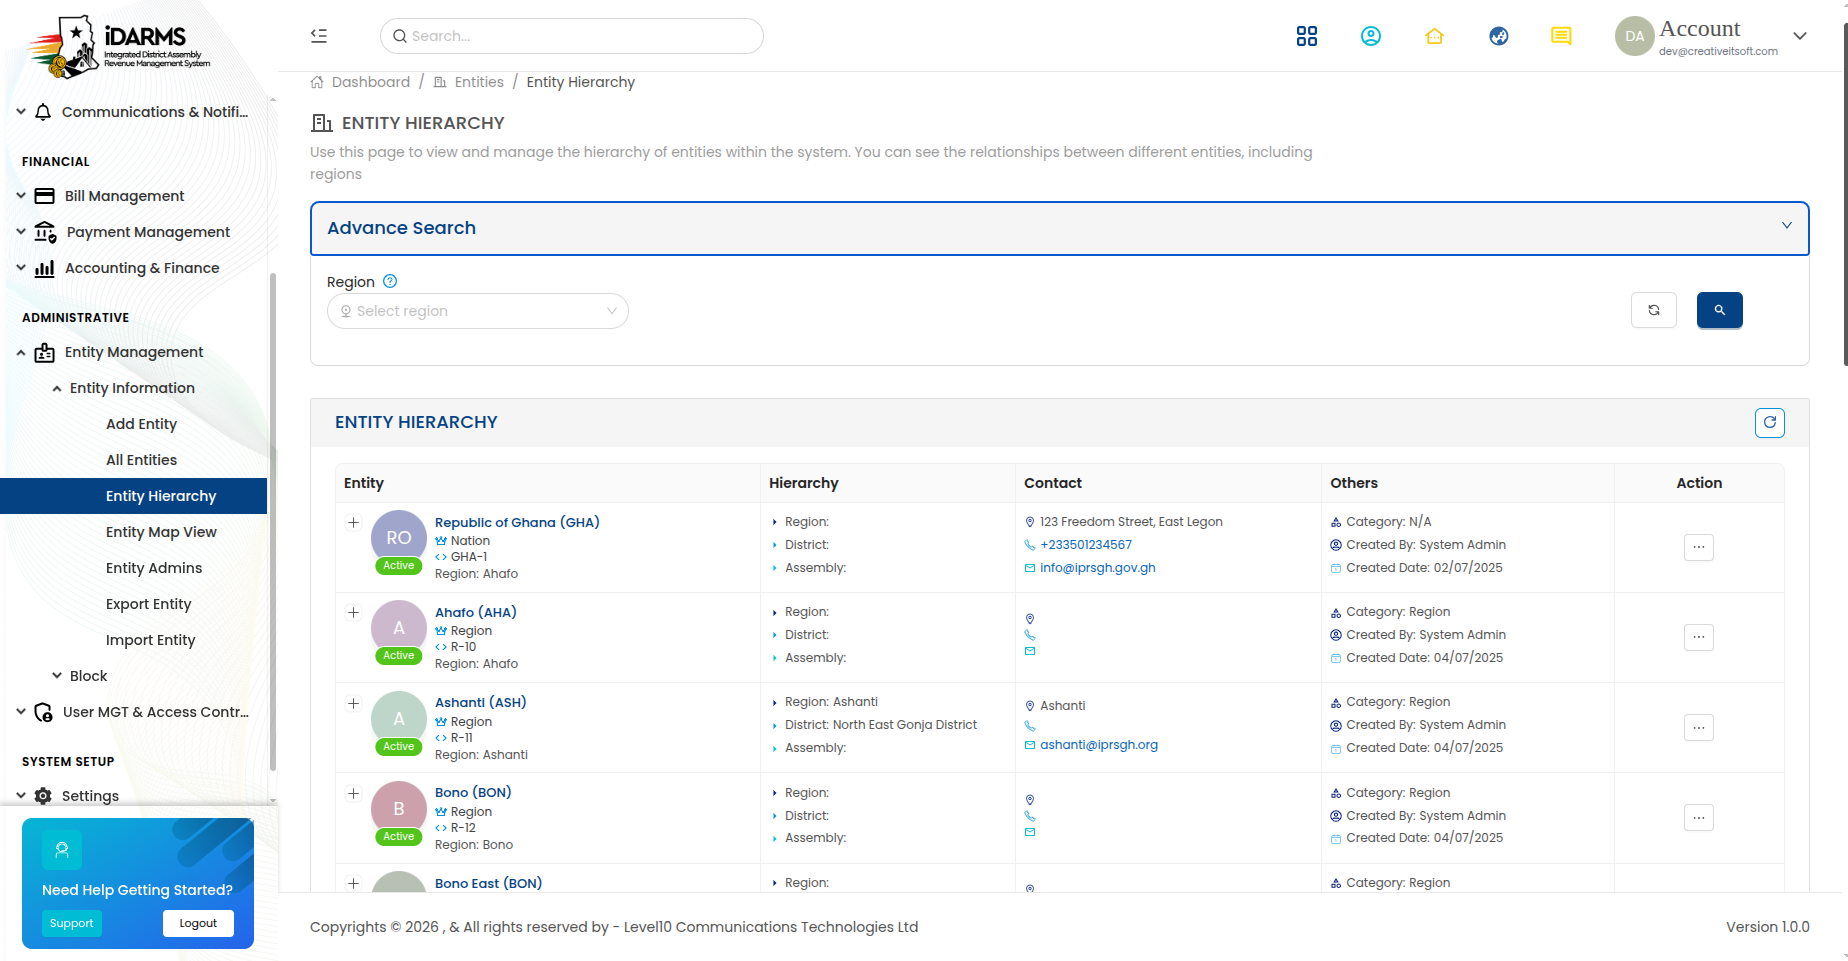Reset the advance search filters
This screenshot has width=1848, height=961.
pyautogui.click(x=1654, y=310)
